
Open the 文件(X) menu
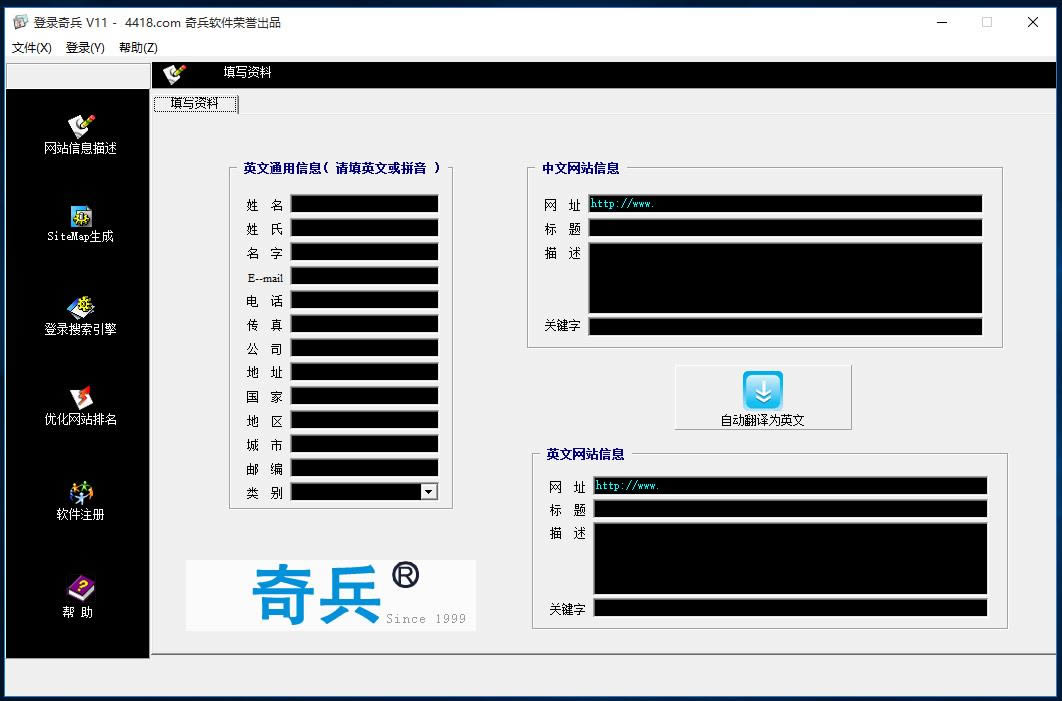[32, 47]
